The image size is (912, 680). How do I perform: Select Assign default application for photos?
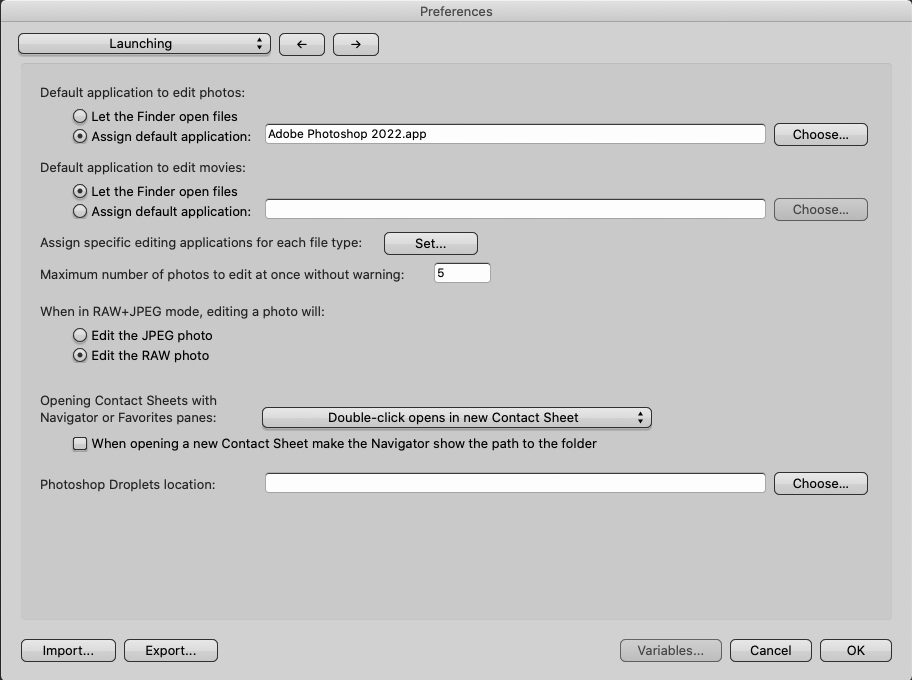coord(80,136)
